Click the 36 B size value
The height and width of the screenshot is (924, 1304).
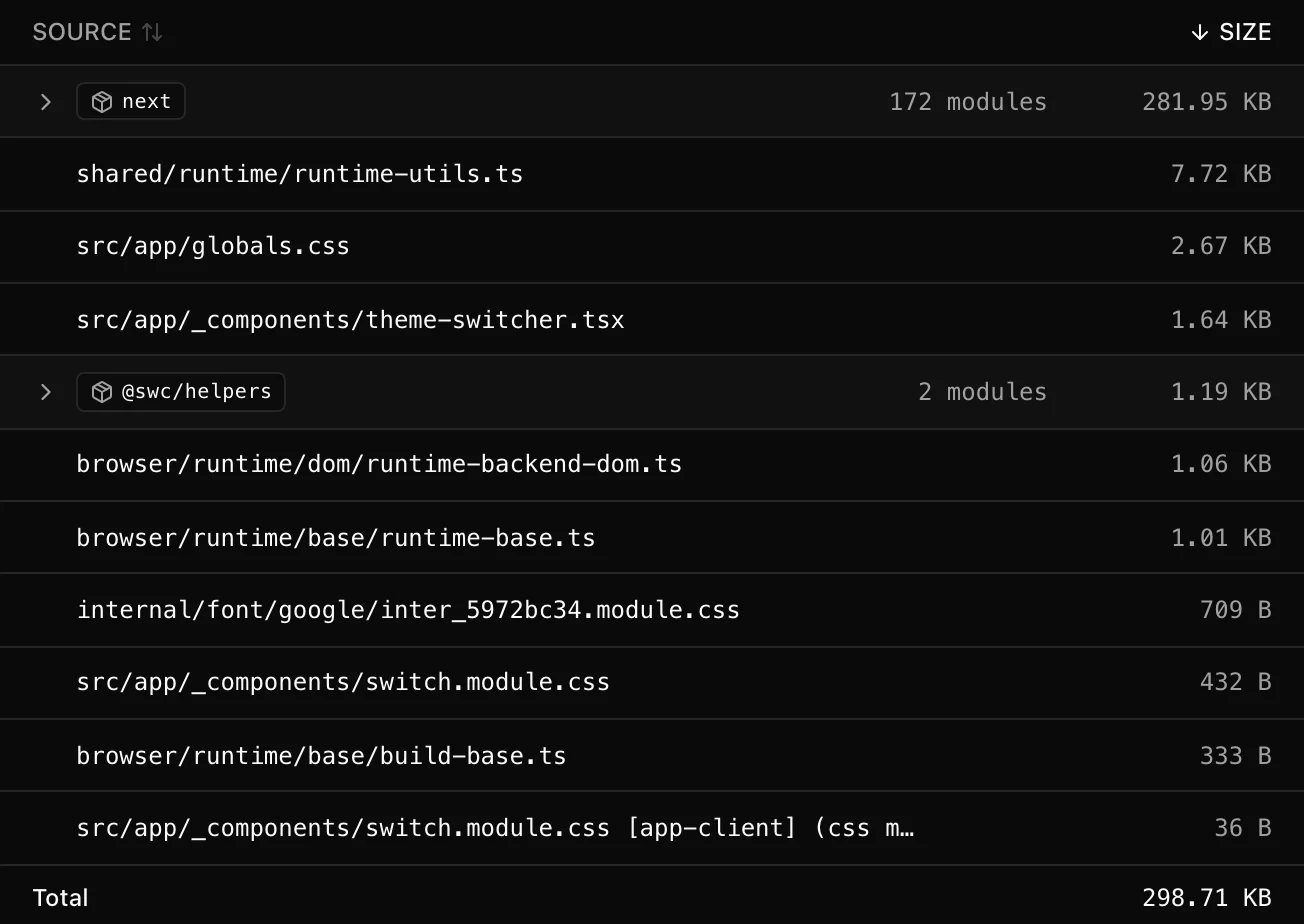tap(1243, 828)
